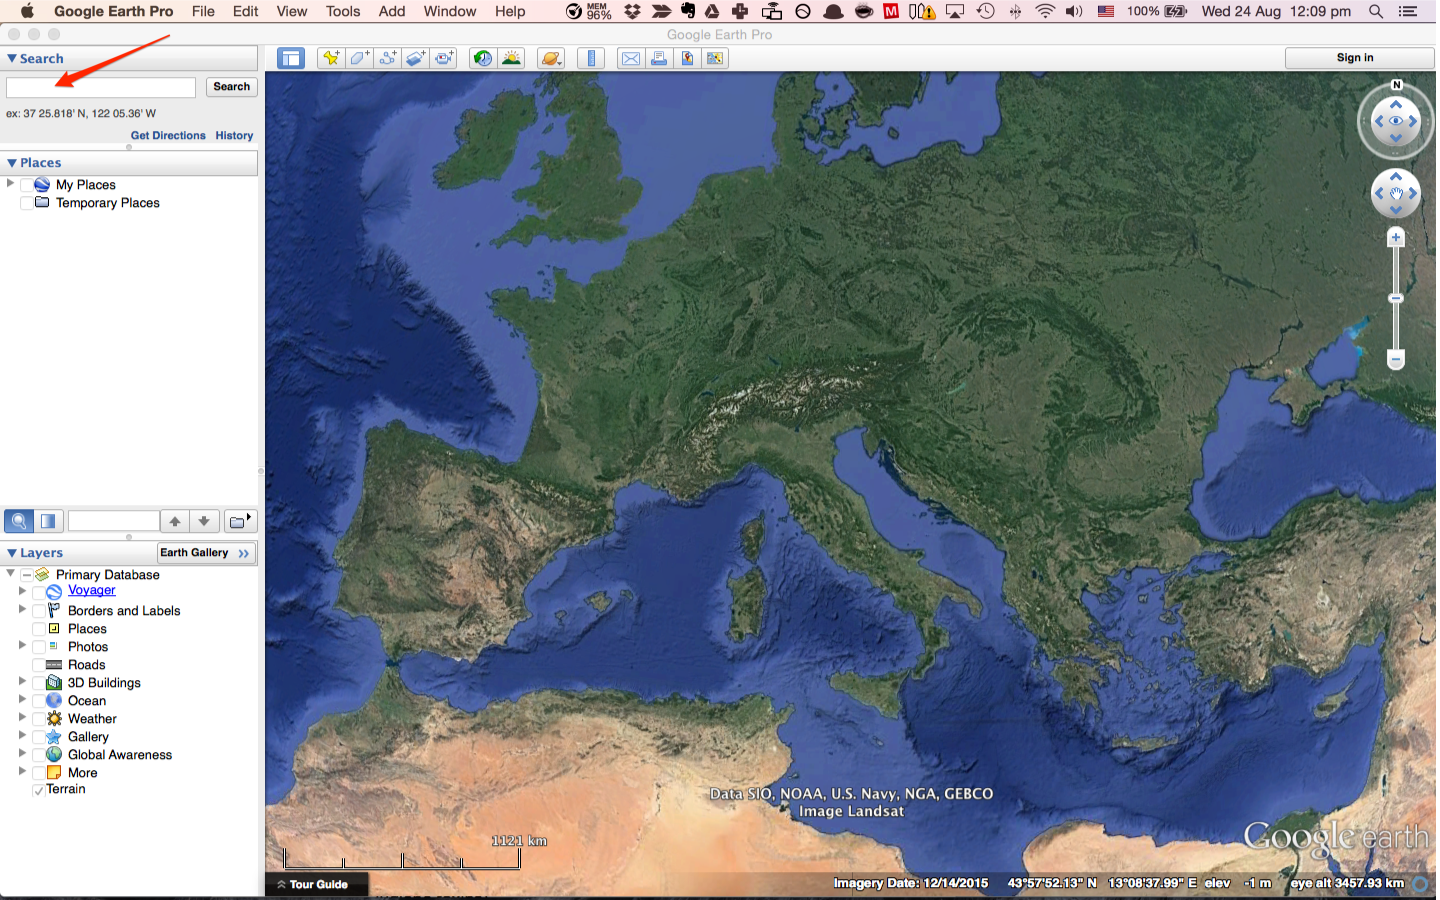The width and height of the screenshot is (1440, 900).
Task: Enable the Photos layer checkbox
Action: 39,647
